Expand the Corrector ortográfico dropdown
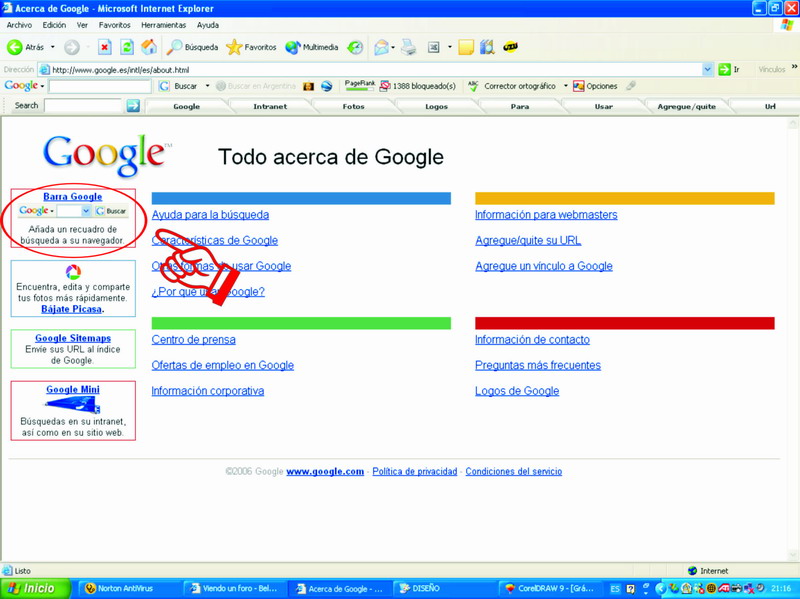The width and height of the screenshot is (800, 599). pos(565,86)
